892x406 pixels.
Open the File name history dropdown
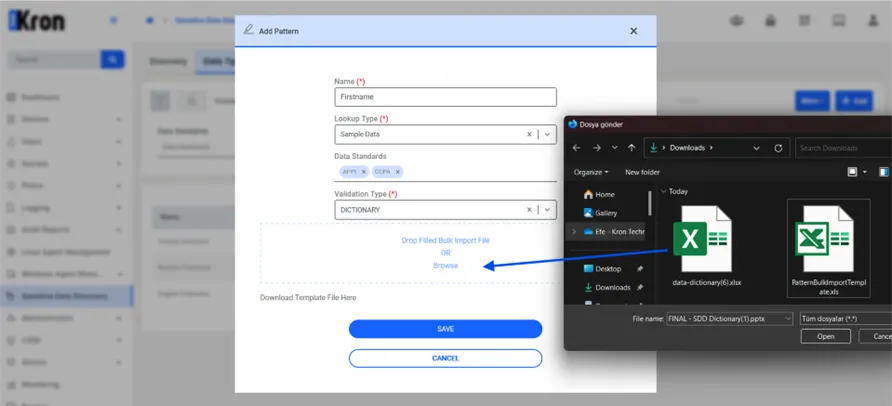coord(788,319)
